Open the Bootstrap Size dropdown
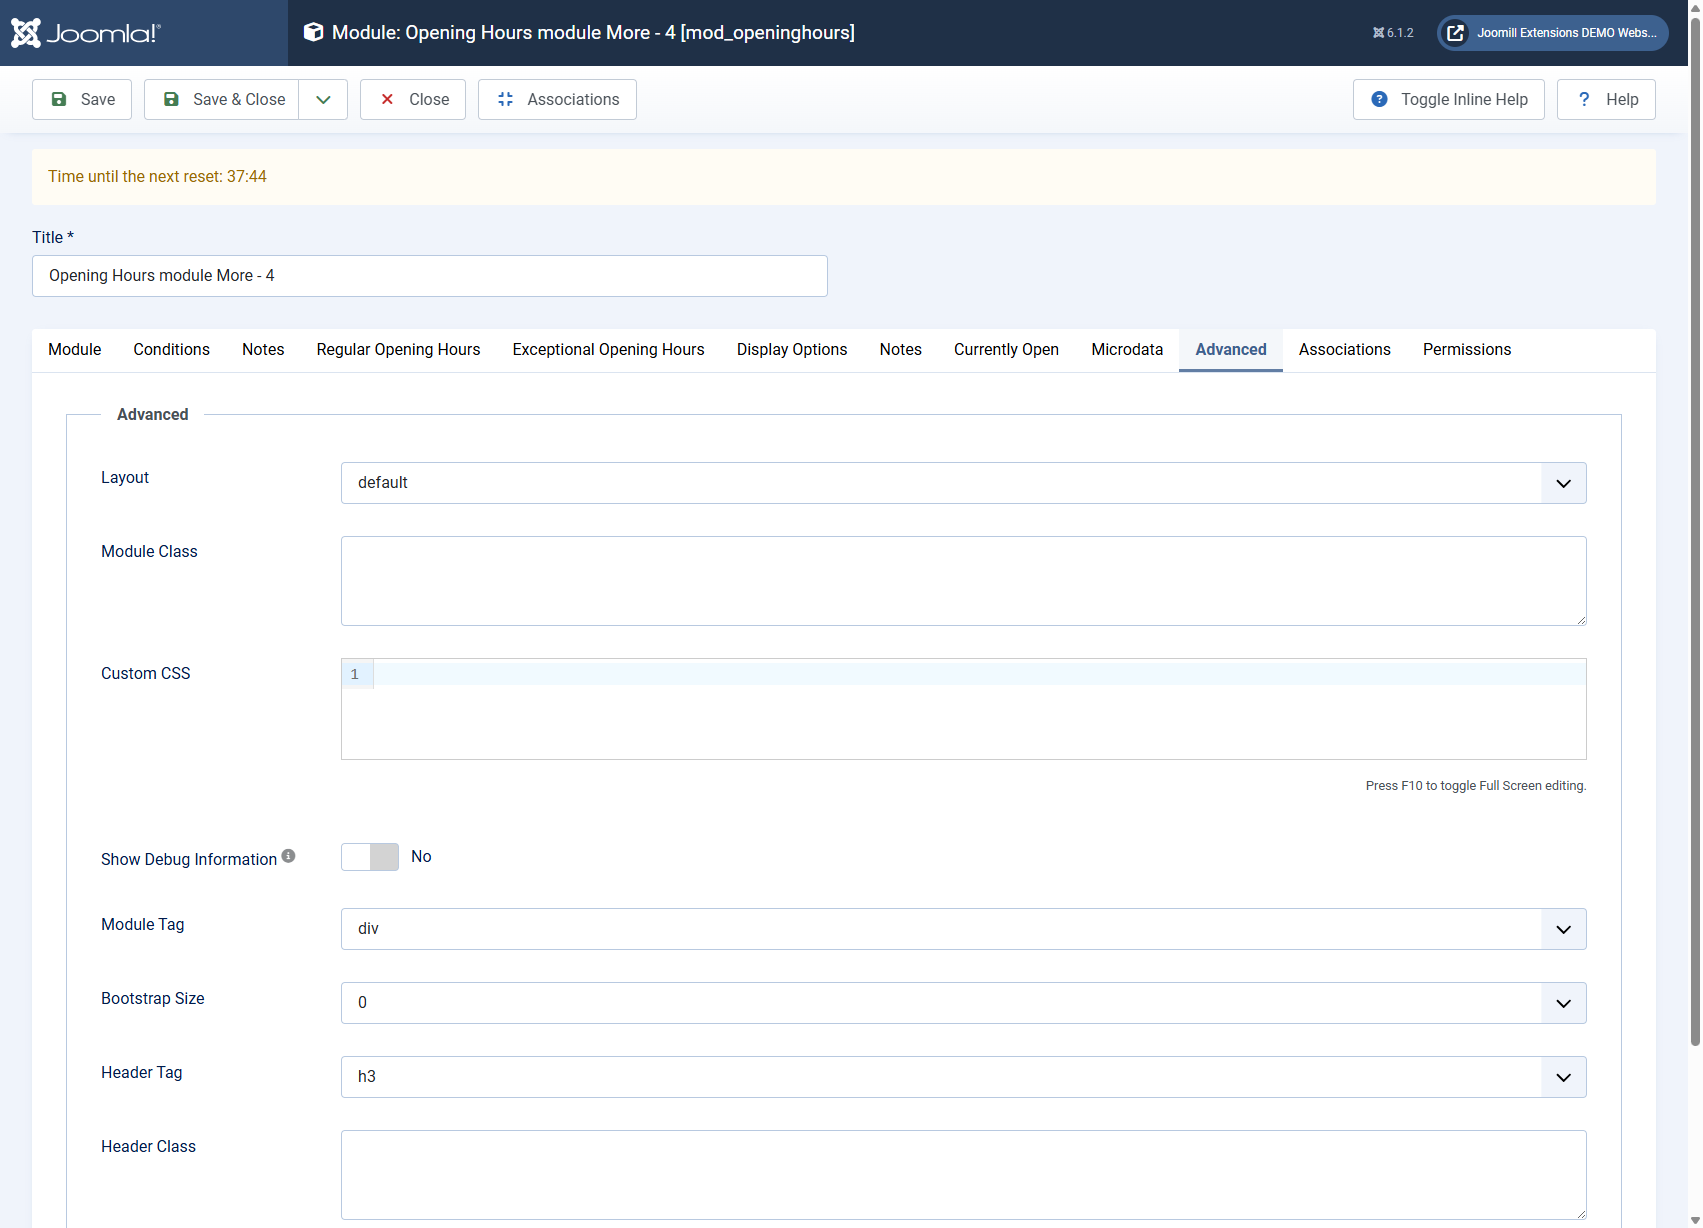Viewport: 1703px width, 1228px height. pyautogui.click(x=964, y=1003)
